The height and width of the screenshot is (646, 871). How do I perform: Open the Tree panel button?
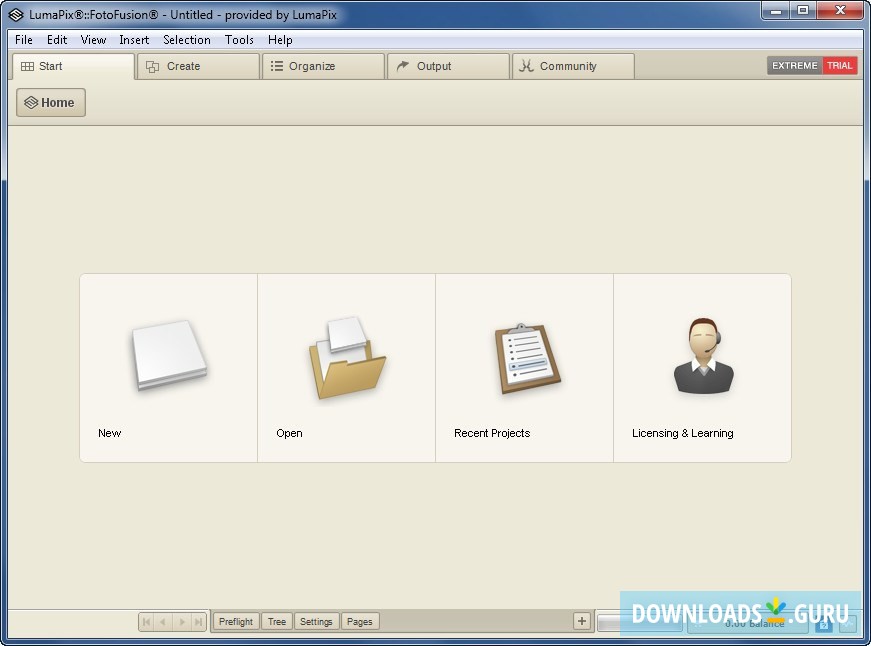[277, 622]
